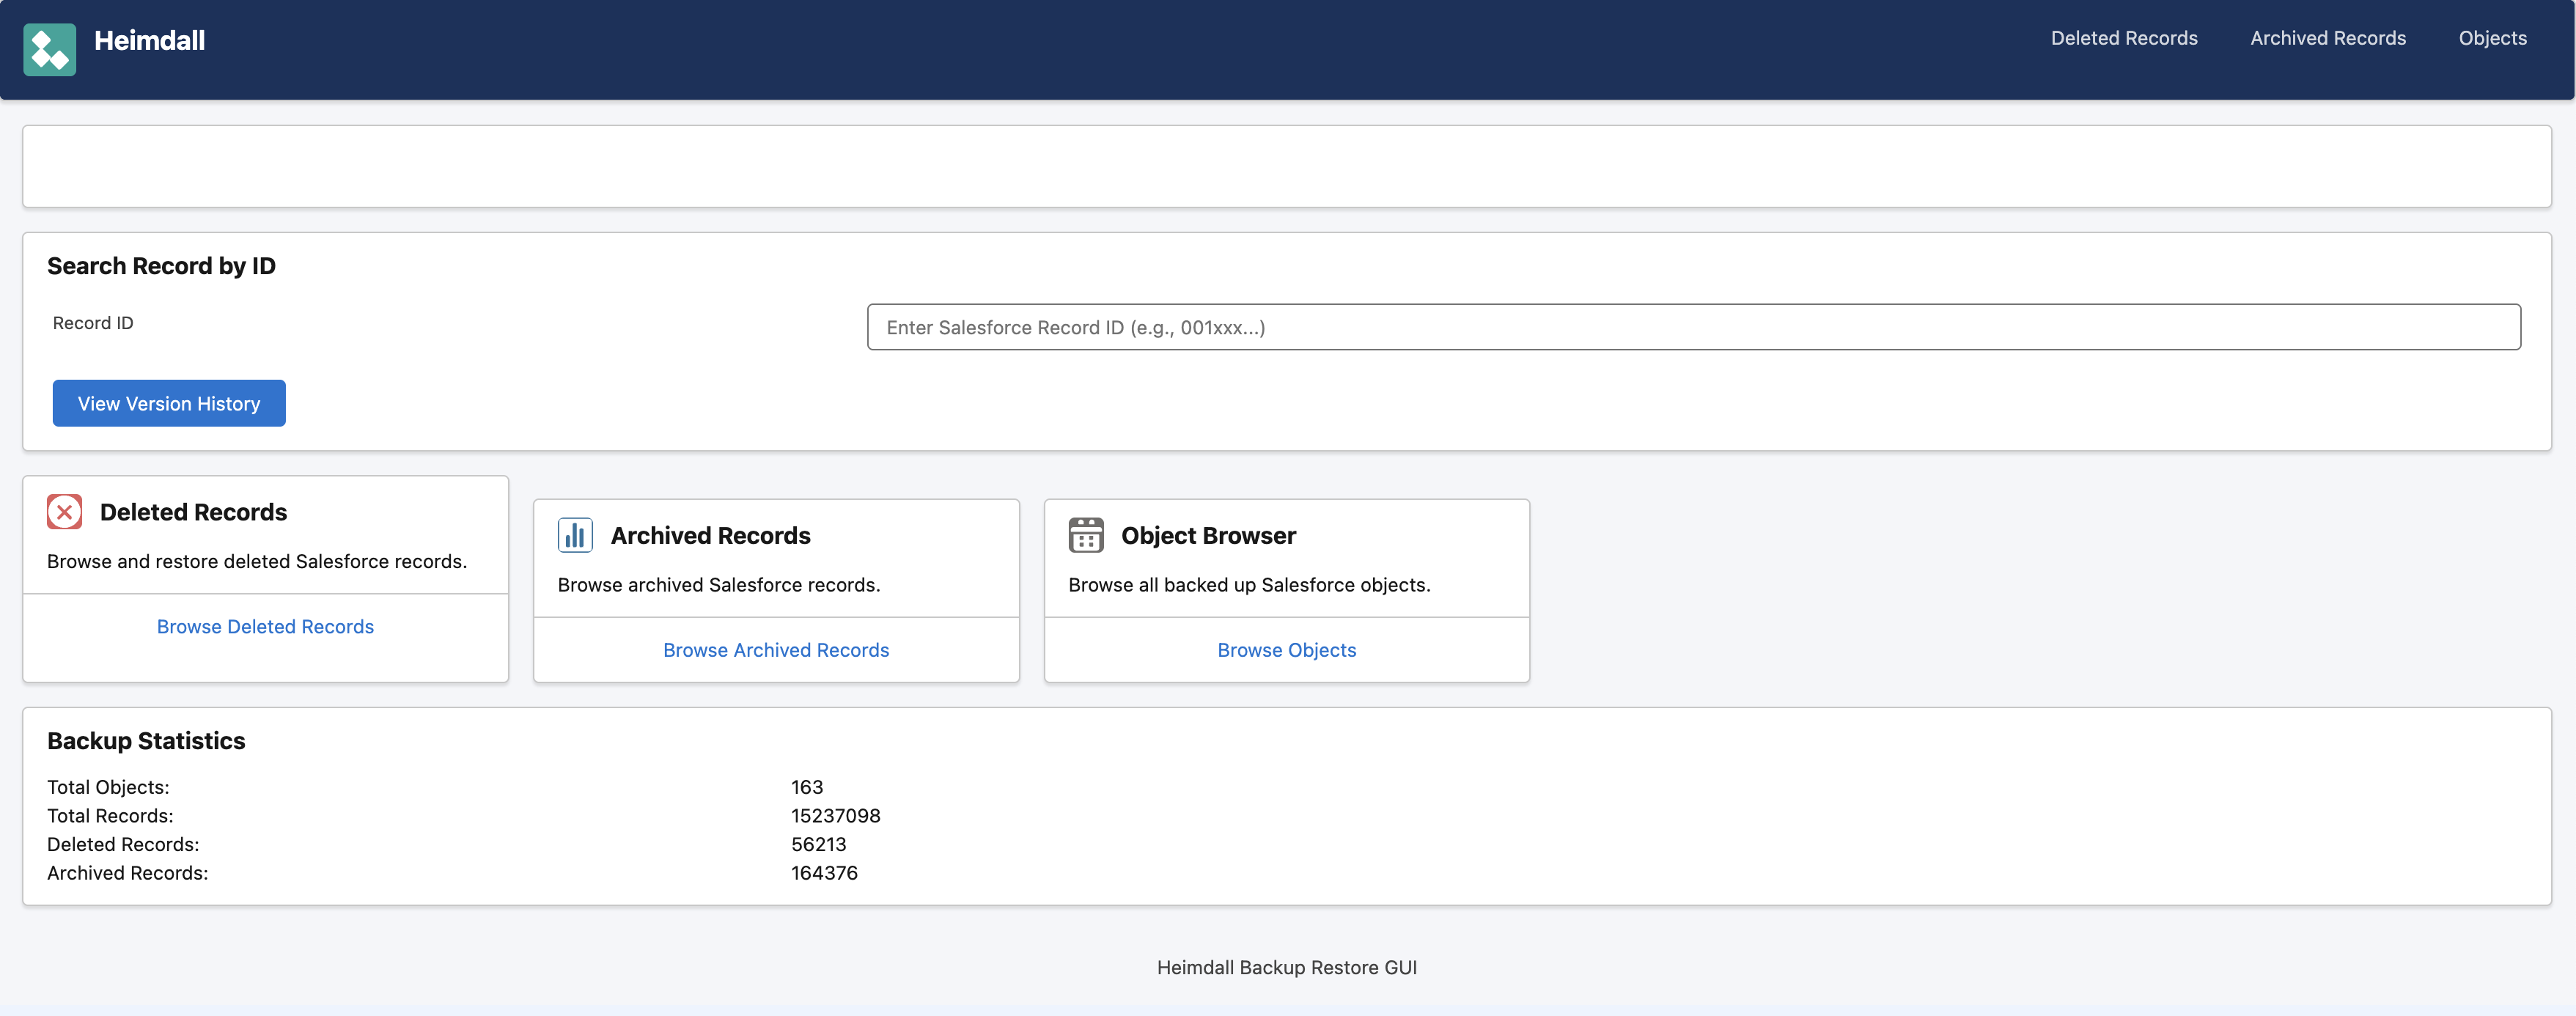Click the Heimdall logo icon
This screenshot has height=1016, width=2576.
pos(49,49)
